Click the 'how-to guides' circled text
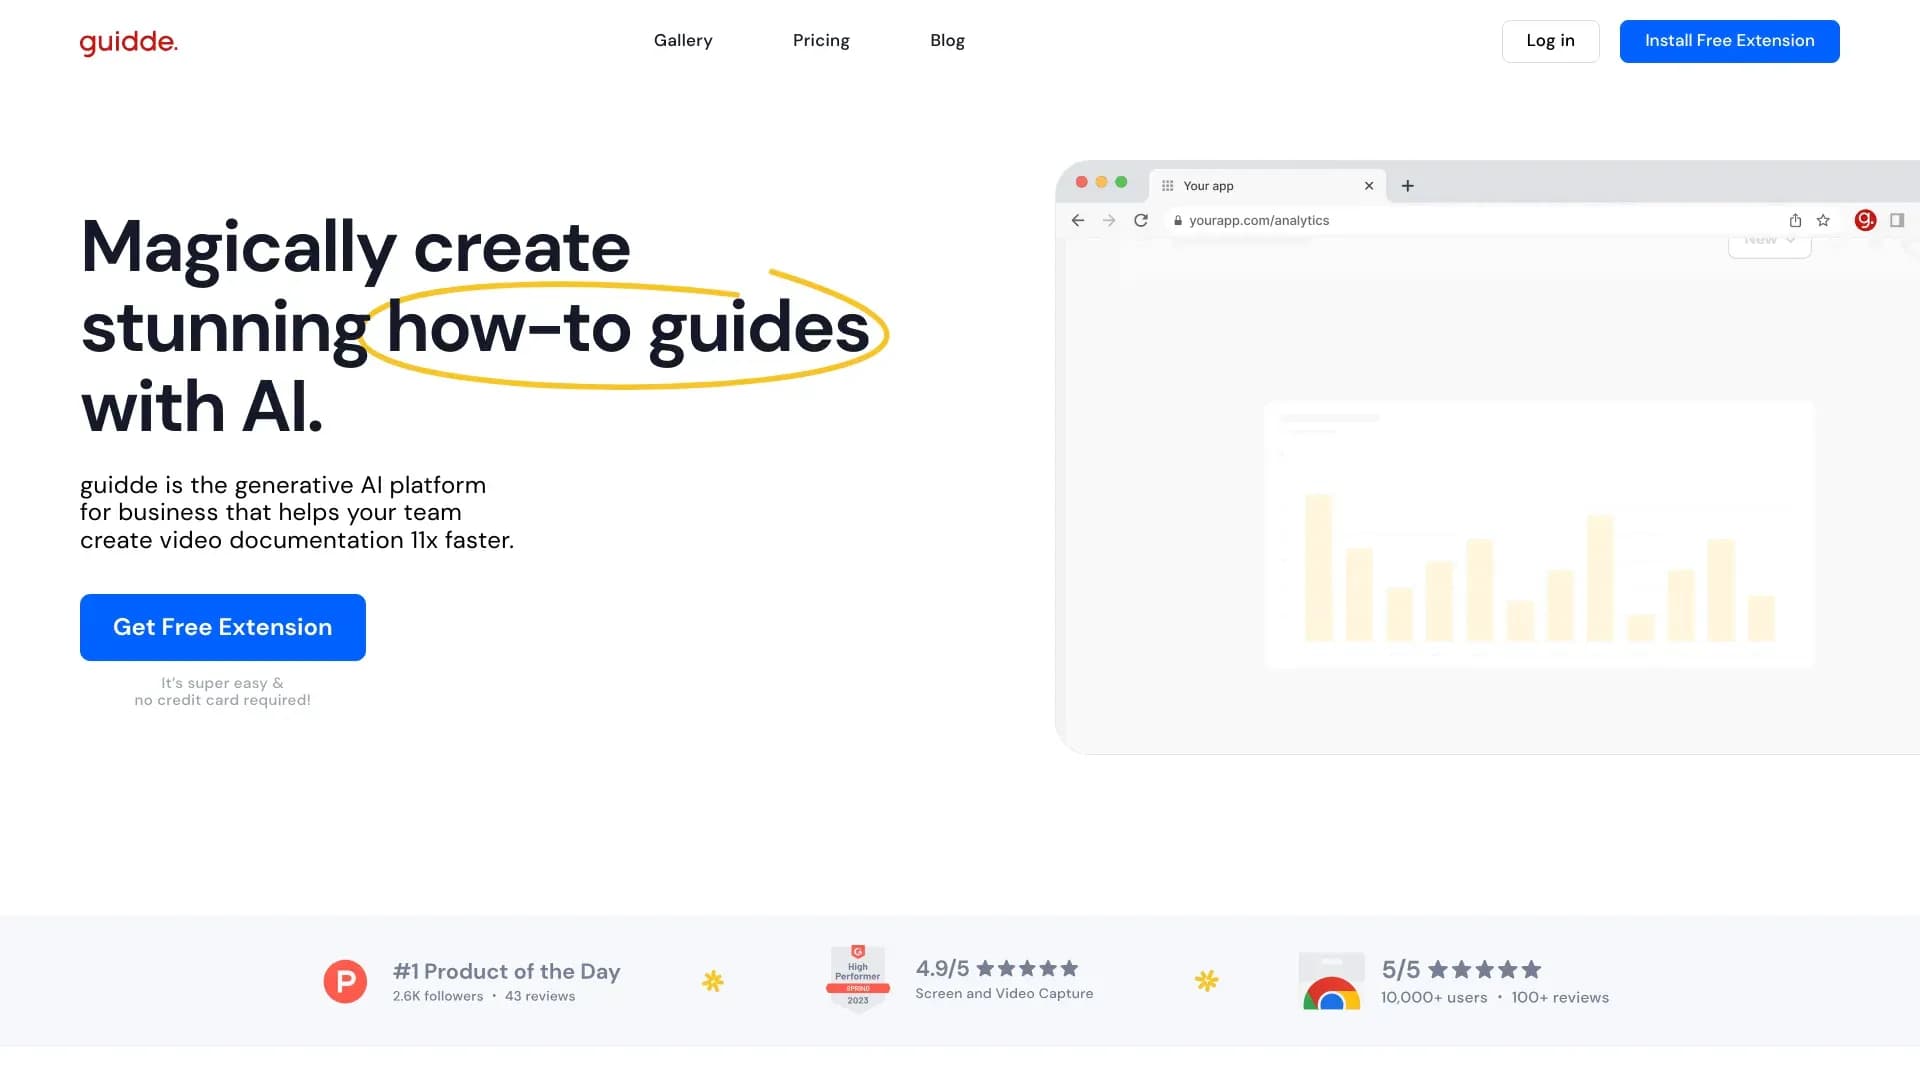The image size is (1920, 1080). (x=628, y=329)
